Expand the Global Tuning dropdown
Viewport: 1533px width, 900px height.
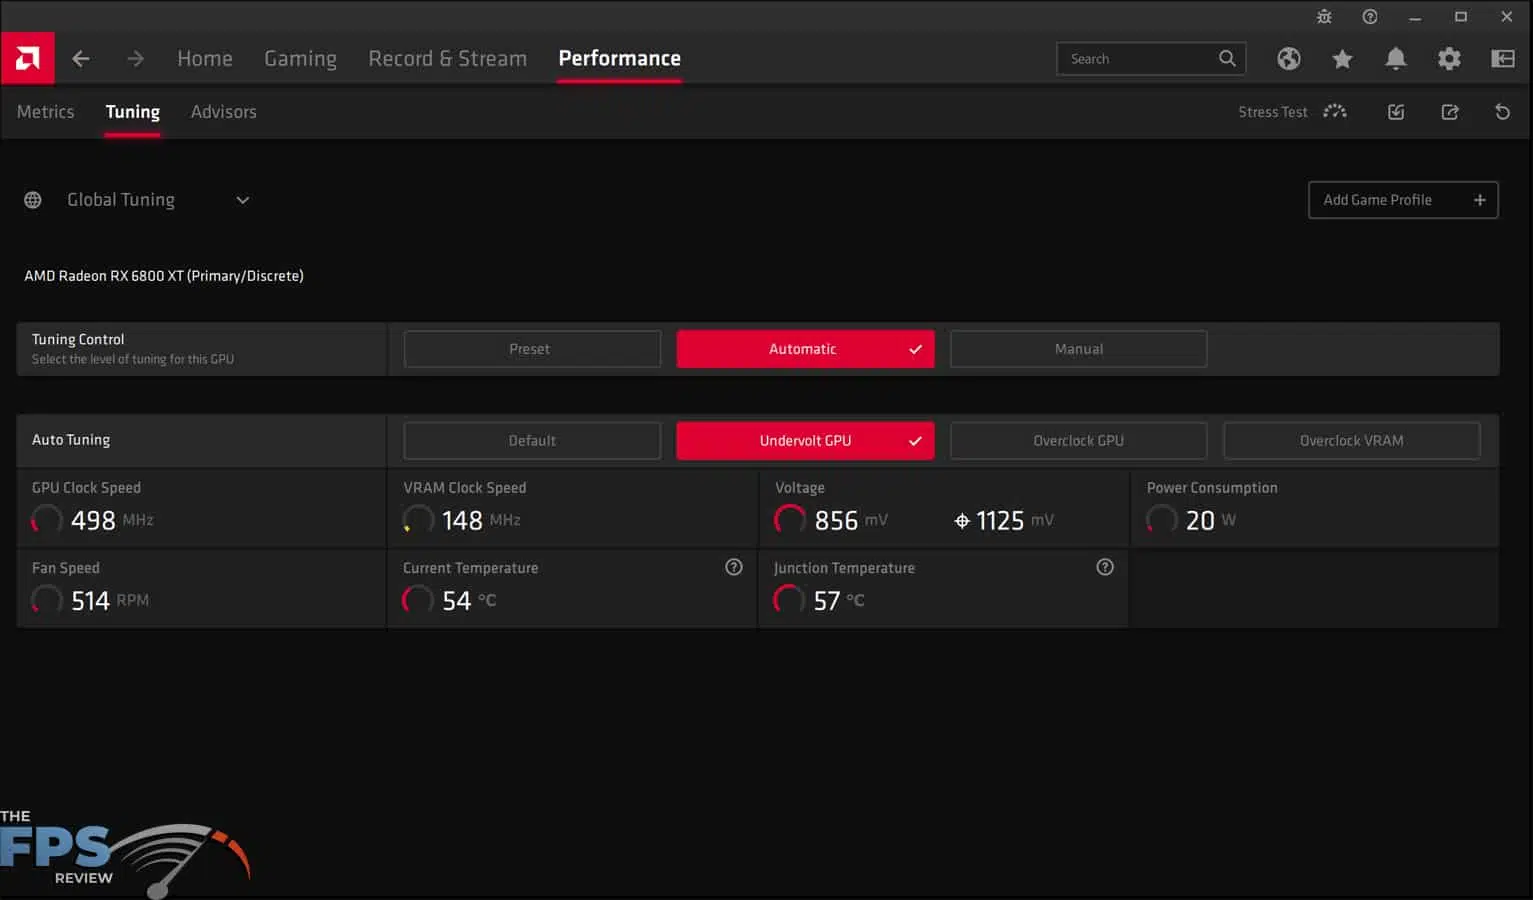[241, 200]
